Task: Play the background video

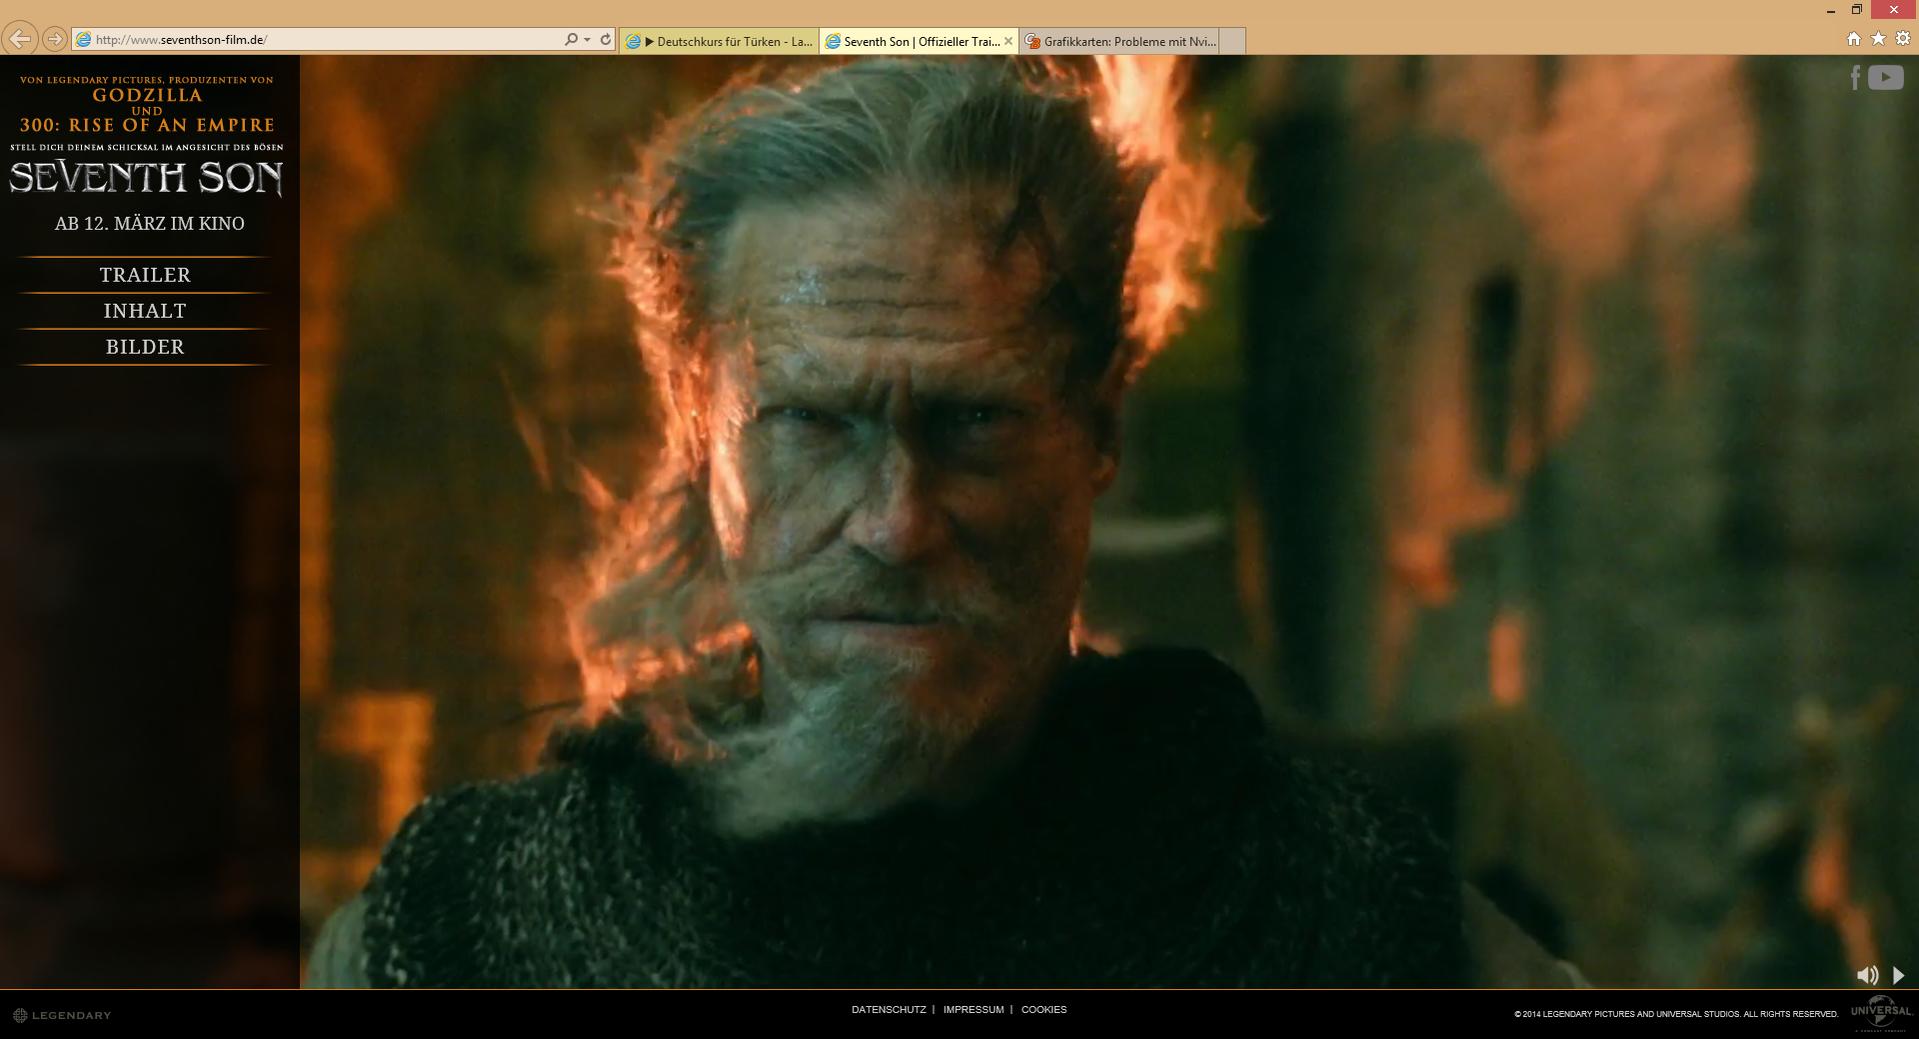Action: pyautogui.click(x=1898, y=975)
